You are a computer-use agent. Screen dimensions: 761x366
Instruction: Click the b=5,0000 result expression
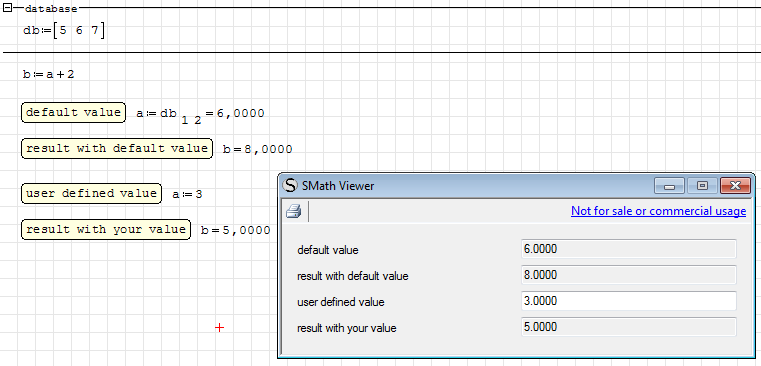235,230
